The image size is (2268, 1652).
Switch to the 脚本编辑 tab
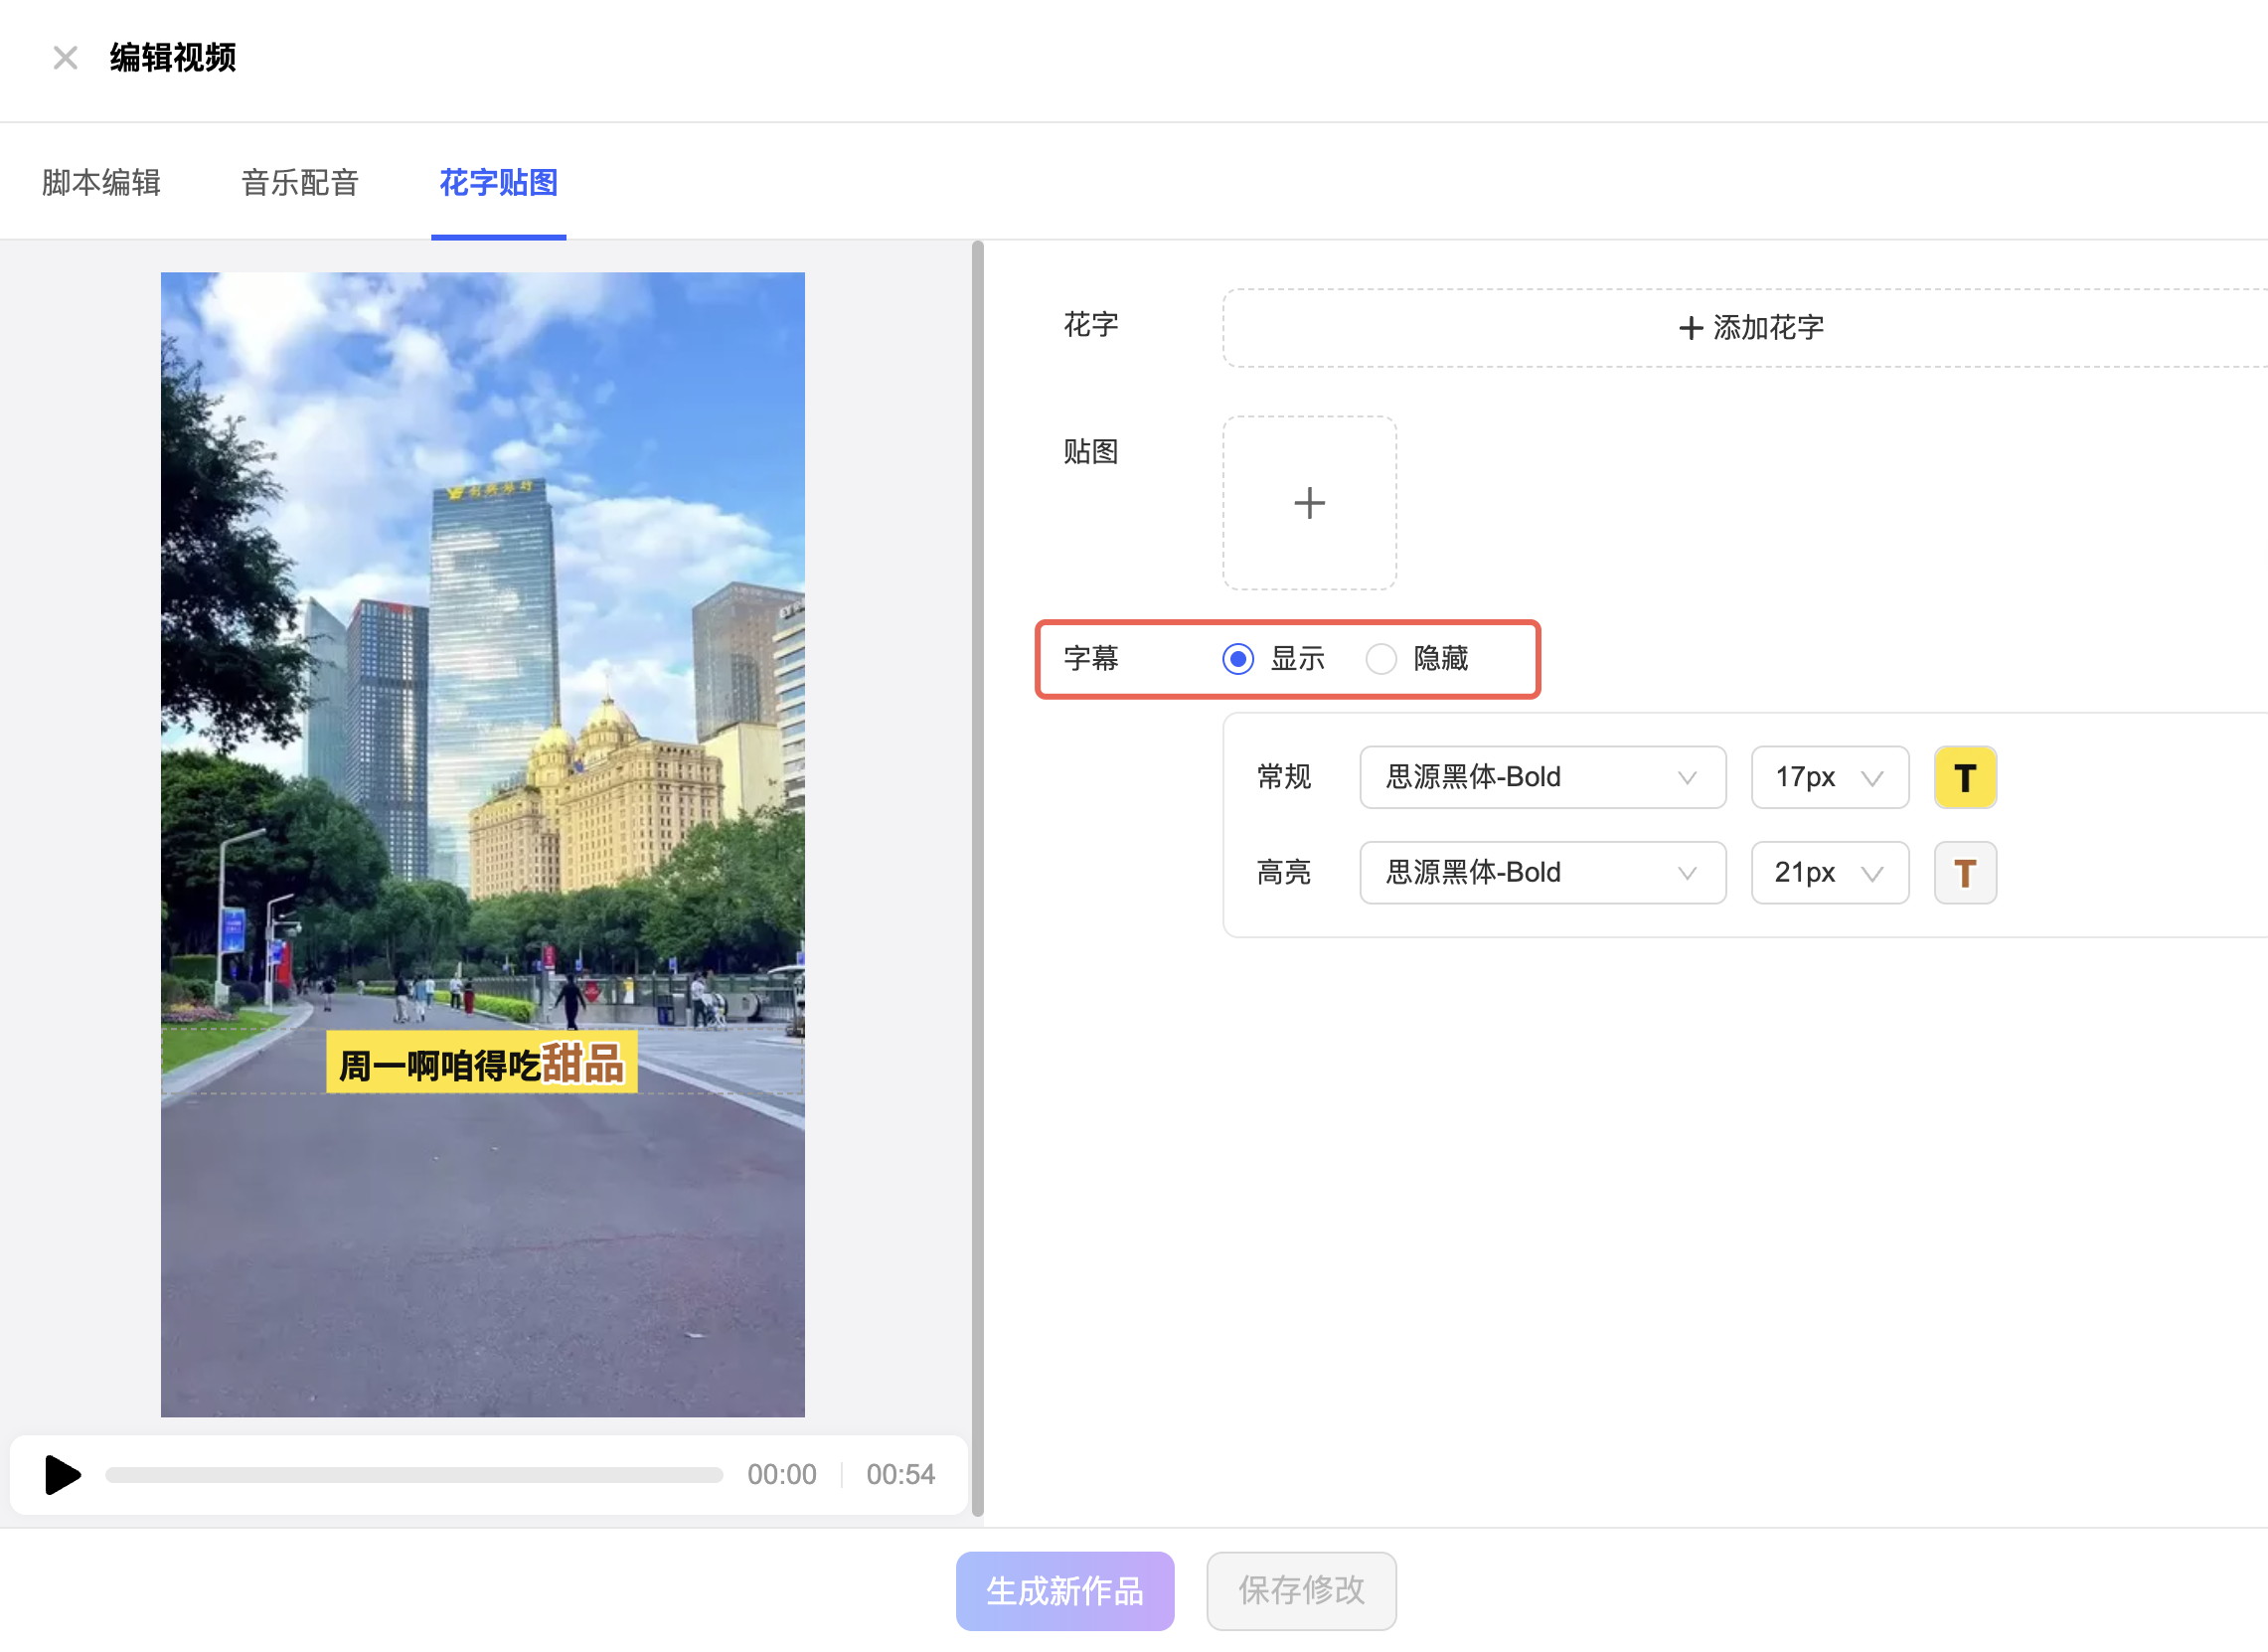[x=101, y=183]
